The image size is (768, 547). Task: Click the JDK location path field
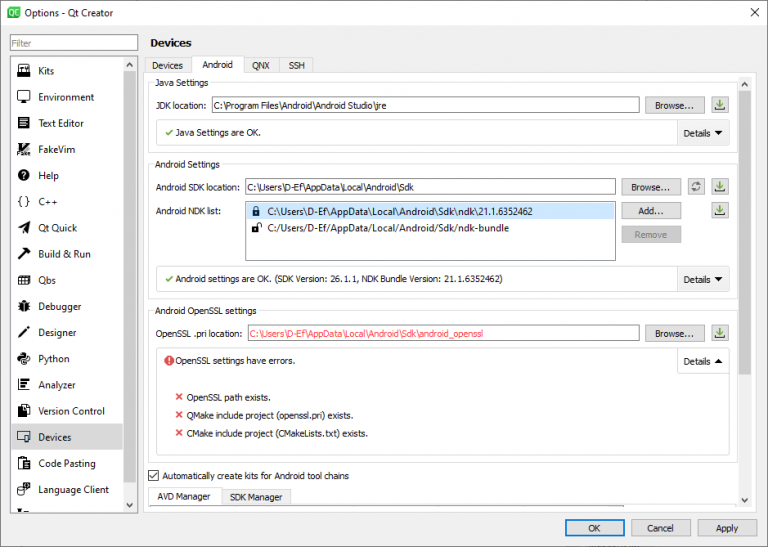[426, 105]
